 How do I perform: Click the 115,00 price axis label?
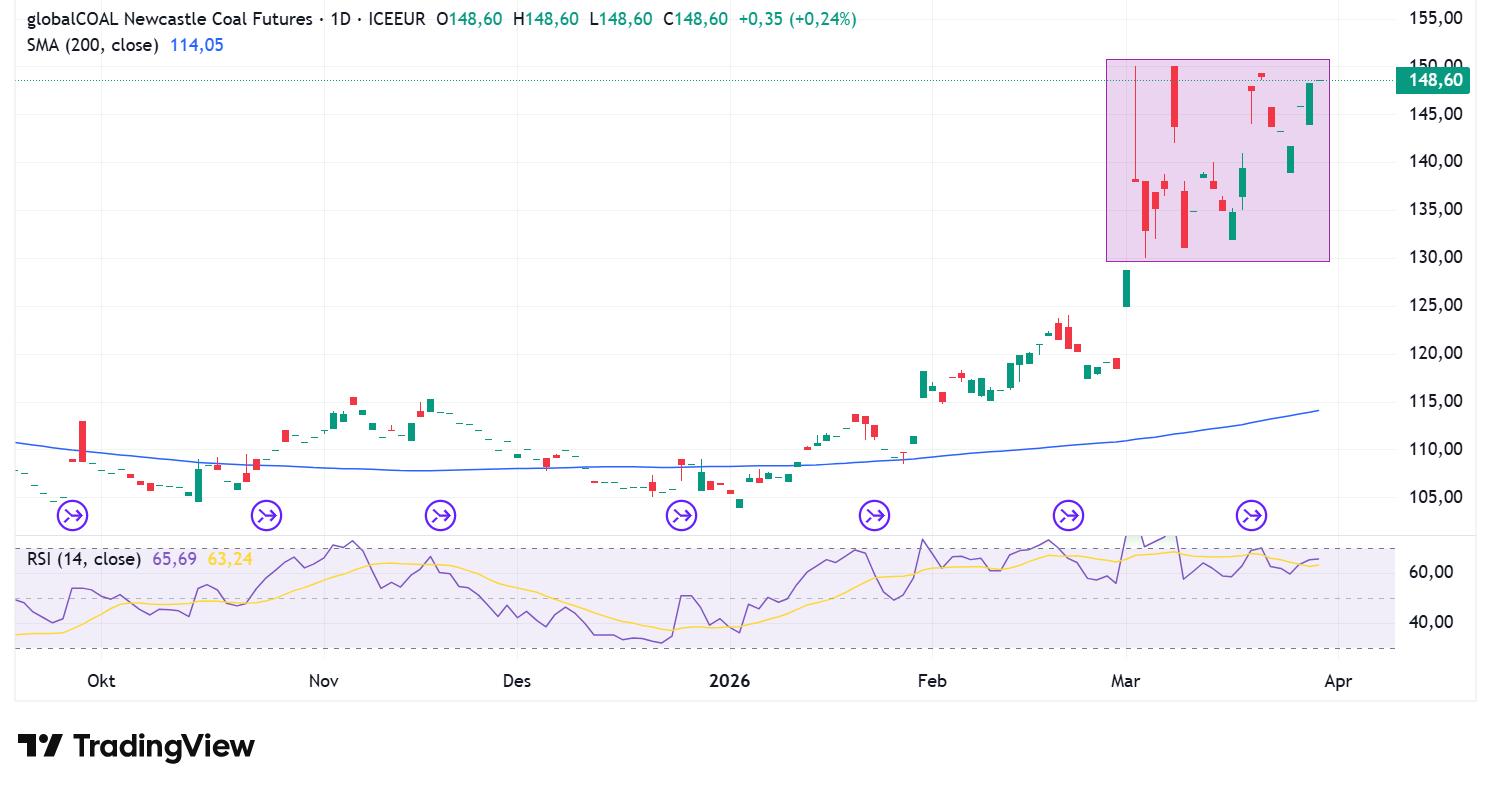(1434, 401)
